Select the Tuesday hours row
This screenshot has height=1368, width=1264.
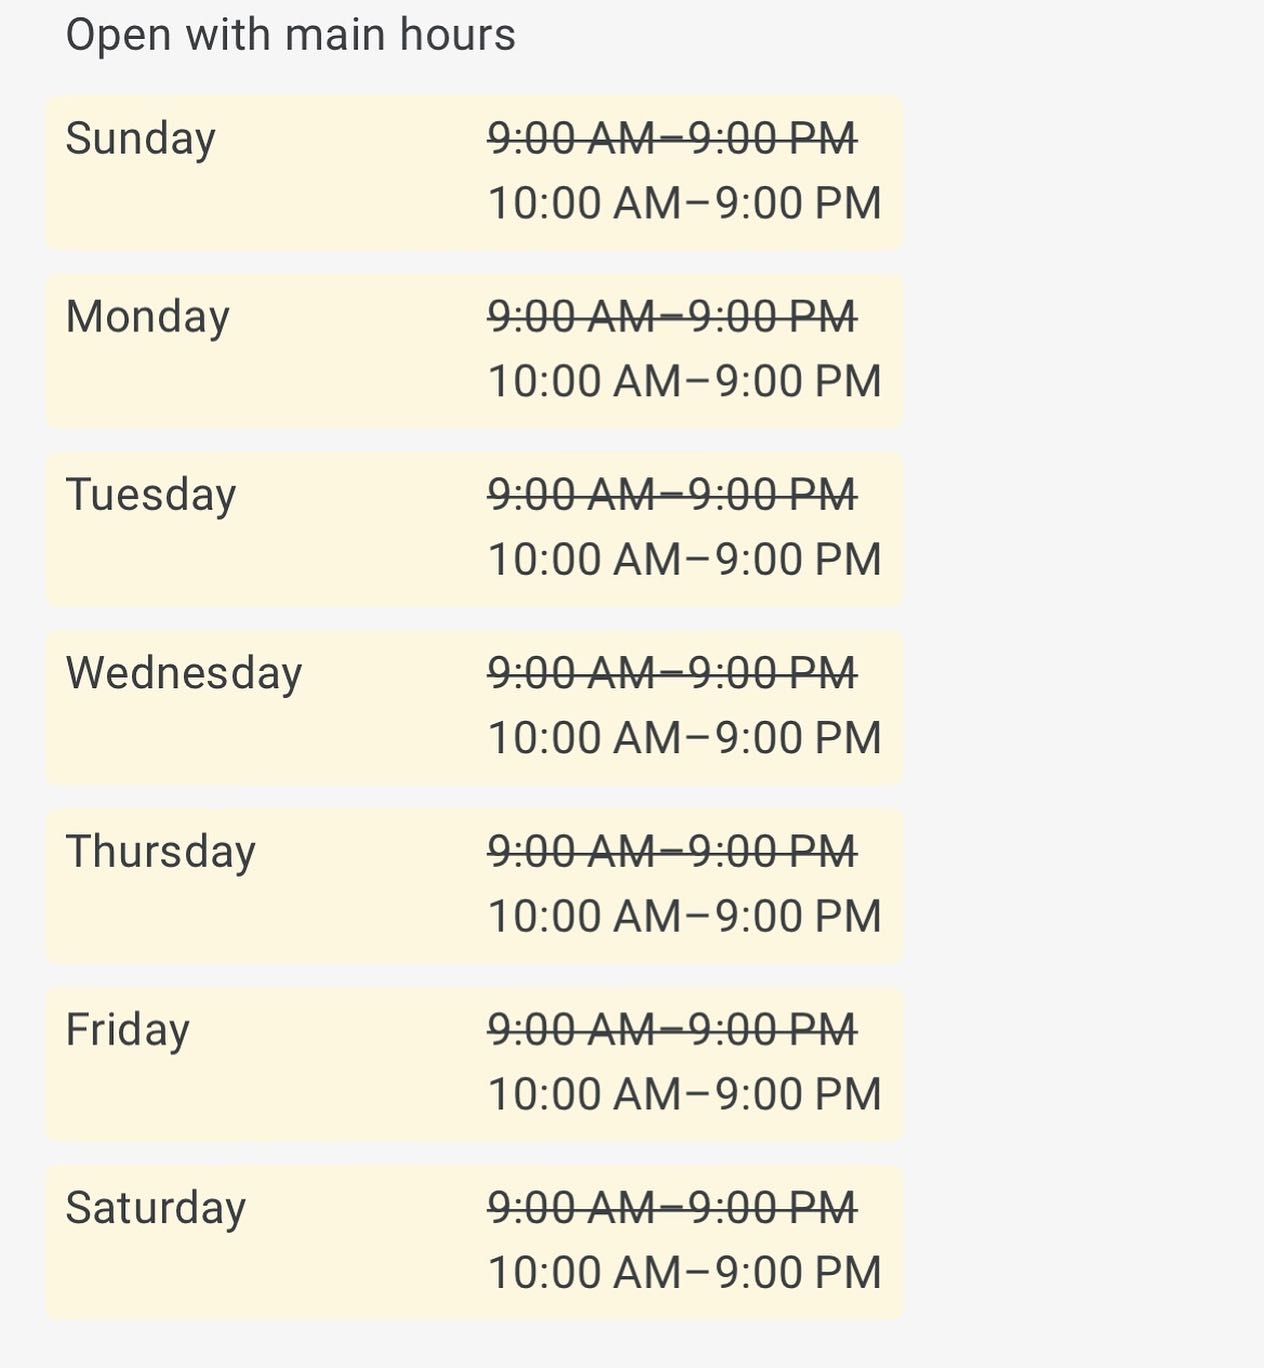coord(474,529)
